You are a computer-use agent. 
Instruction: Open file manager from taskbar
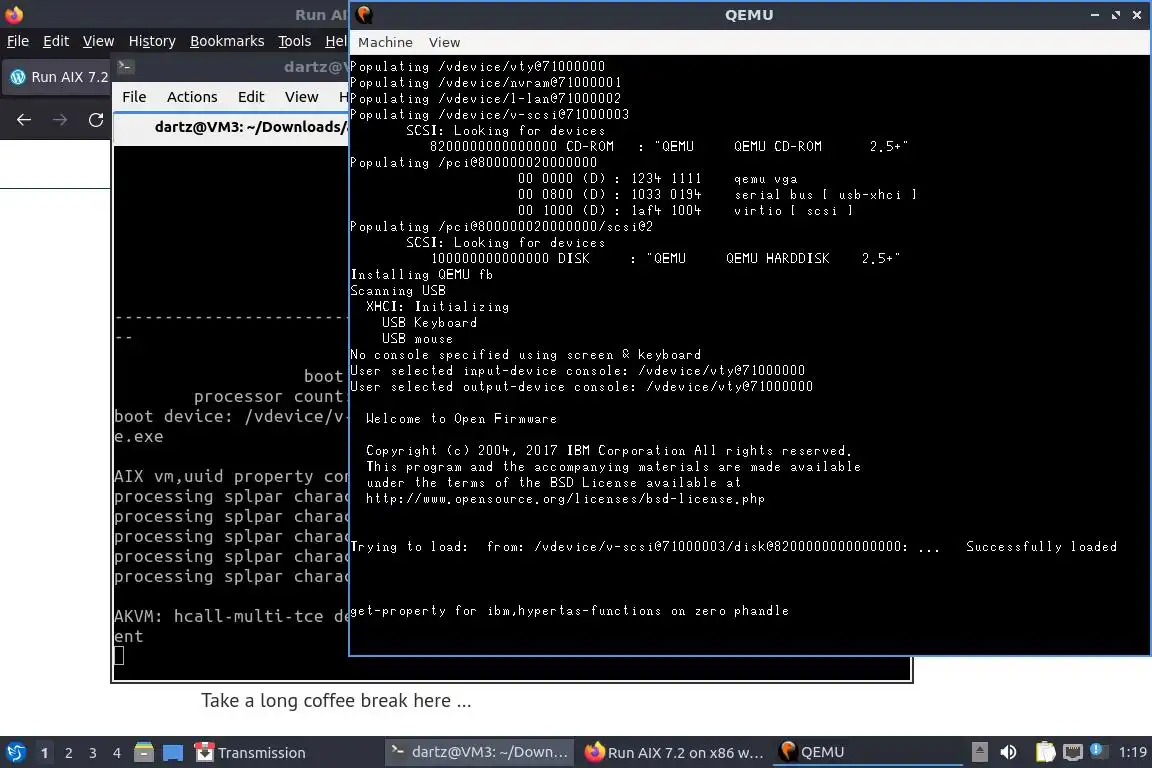[x=144, y=753]
